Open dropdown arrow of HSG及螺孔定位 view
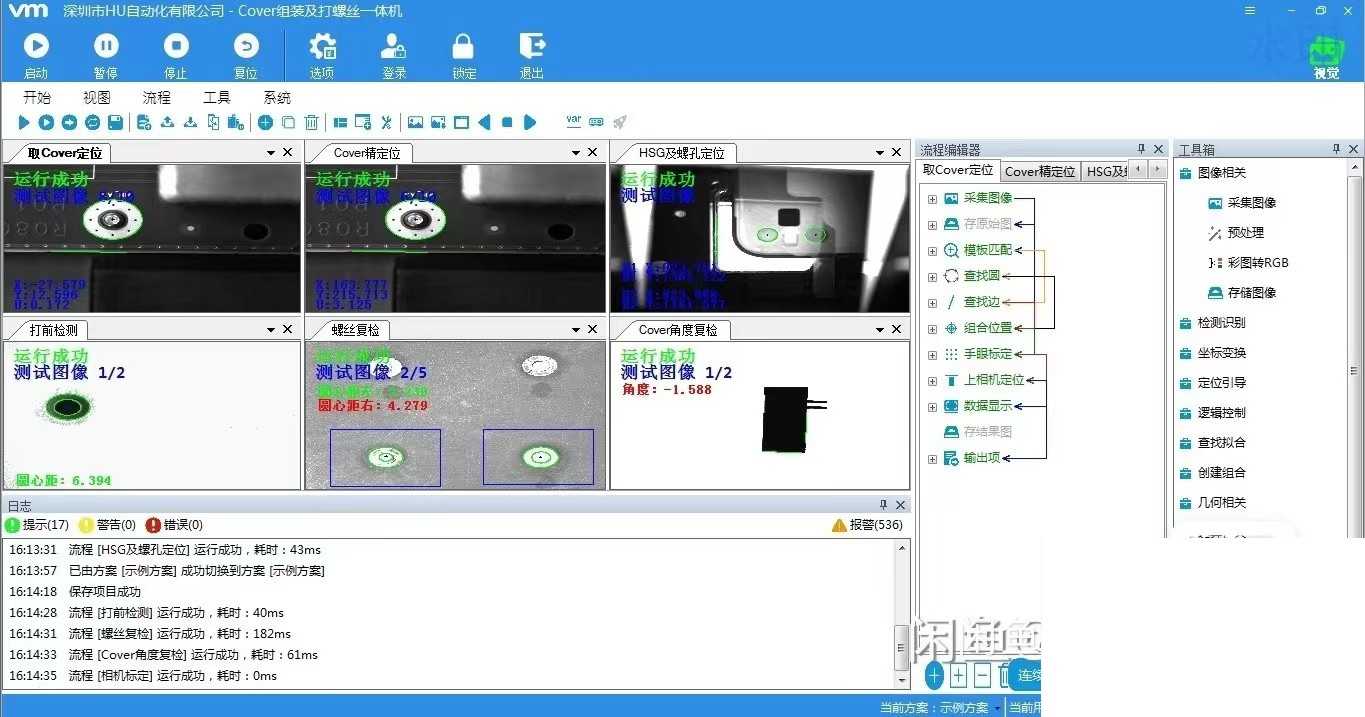The height and width of the screenshot is (717, 1365). click(x=881, y=153)
